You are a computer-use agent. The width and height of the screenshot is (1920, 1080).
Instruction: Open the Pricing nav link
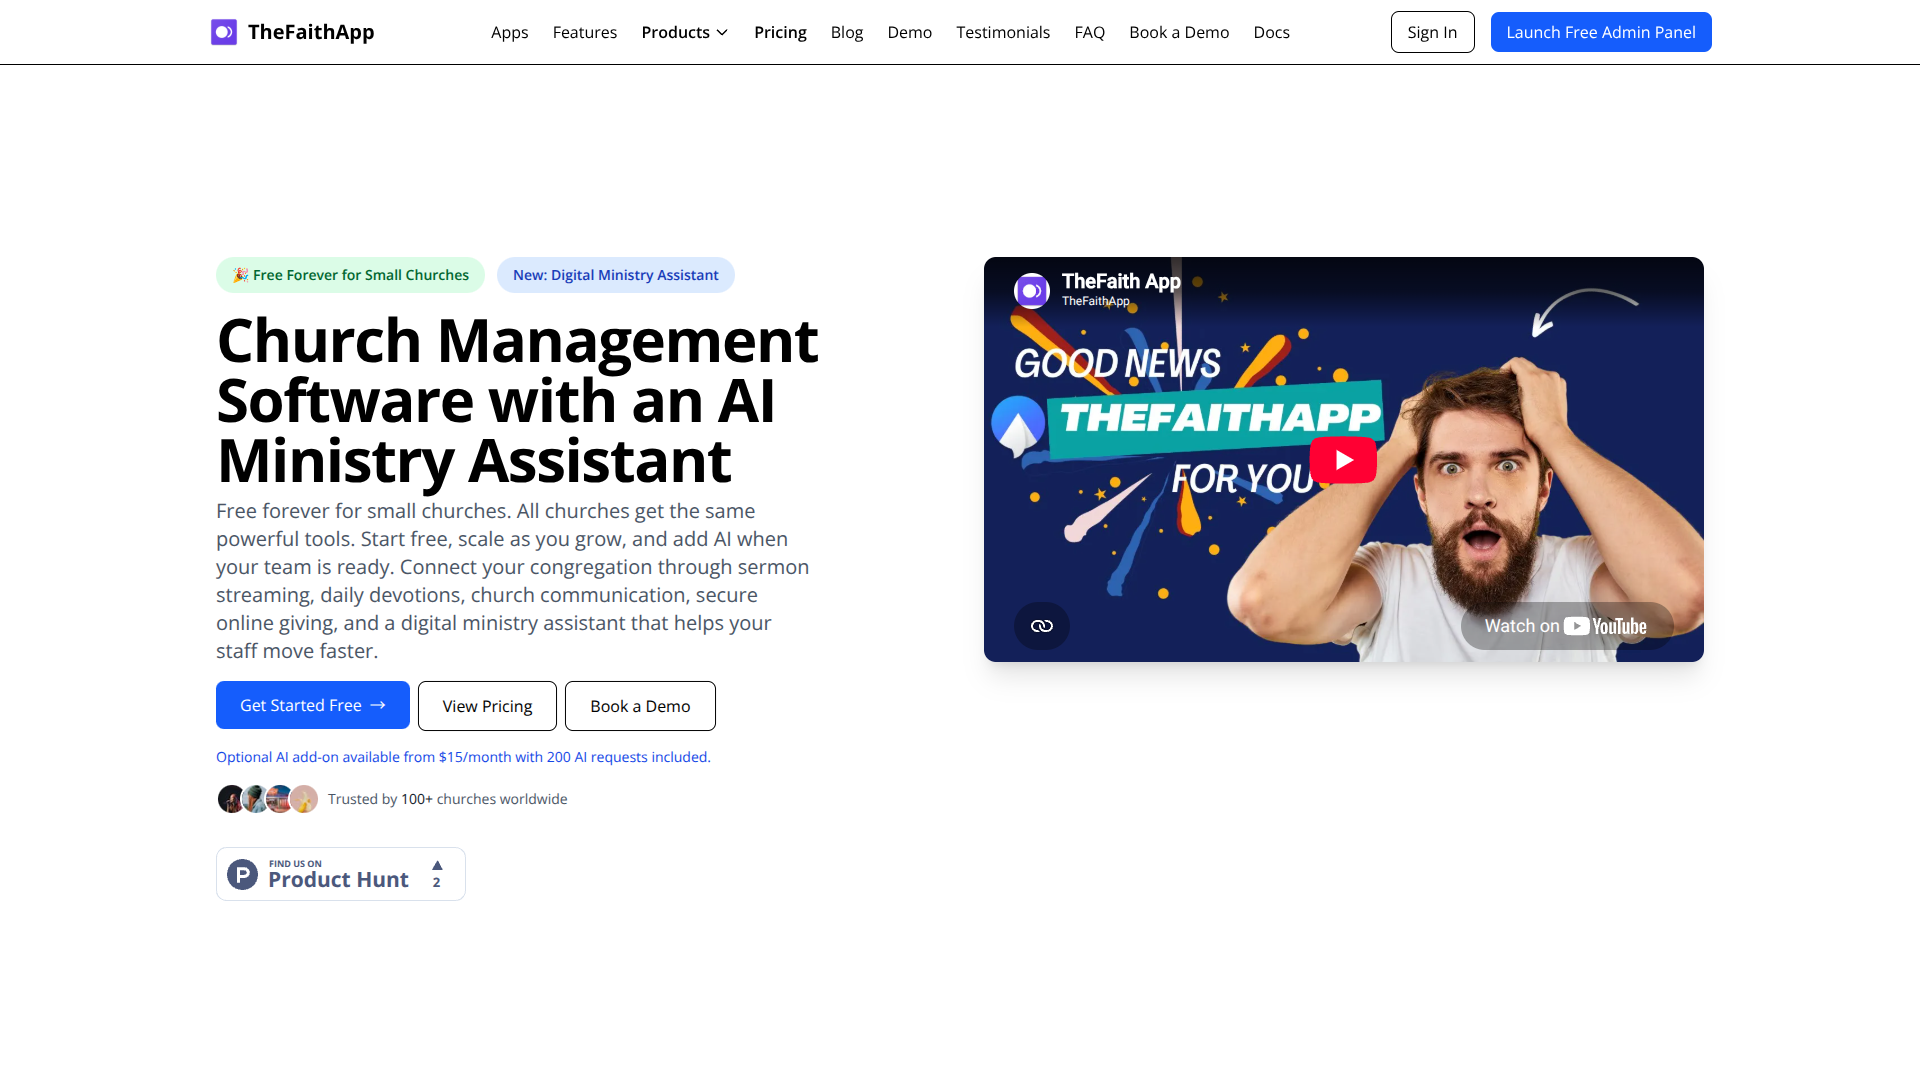pos(780,32)
